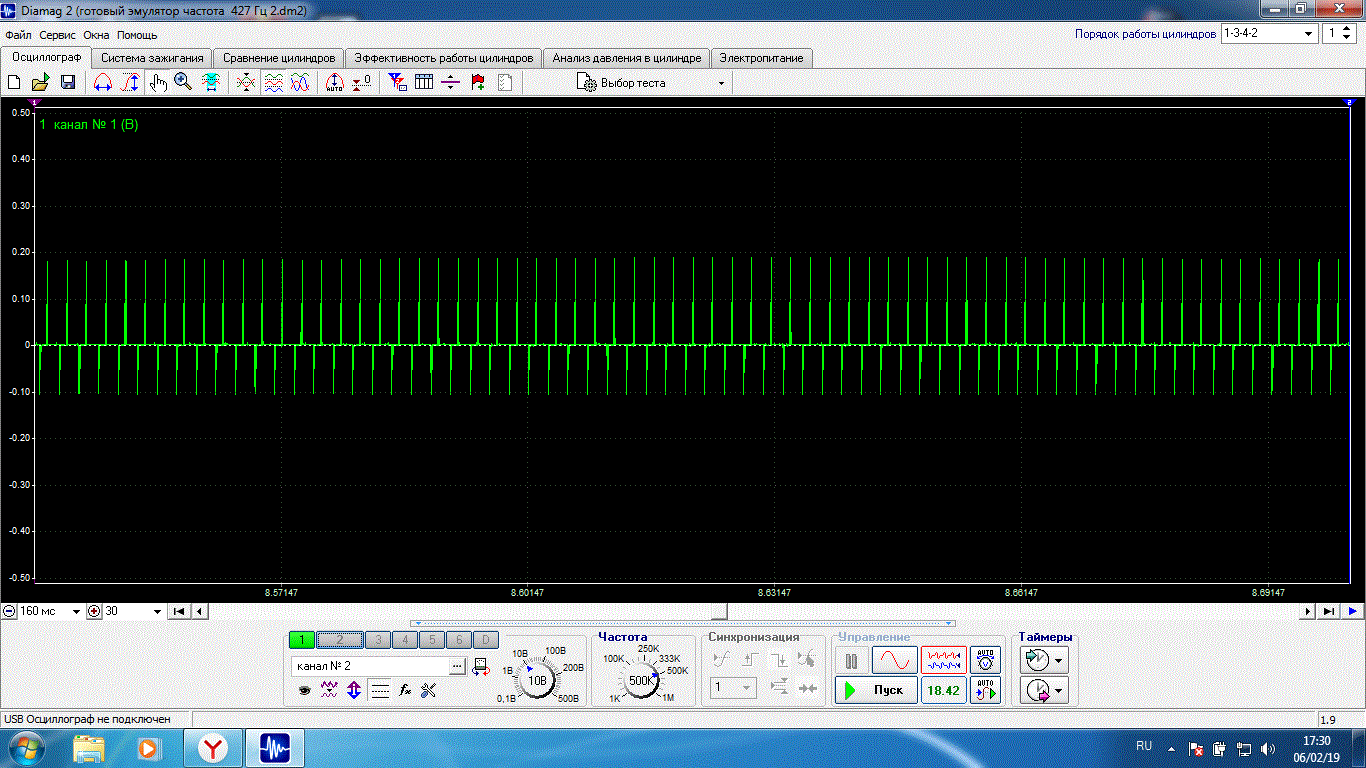This screenshot has width=1366, height=768.
Task: Open the Помощь menu
Action: [137, 35]
